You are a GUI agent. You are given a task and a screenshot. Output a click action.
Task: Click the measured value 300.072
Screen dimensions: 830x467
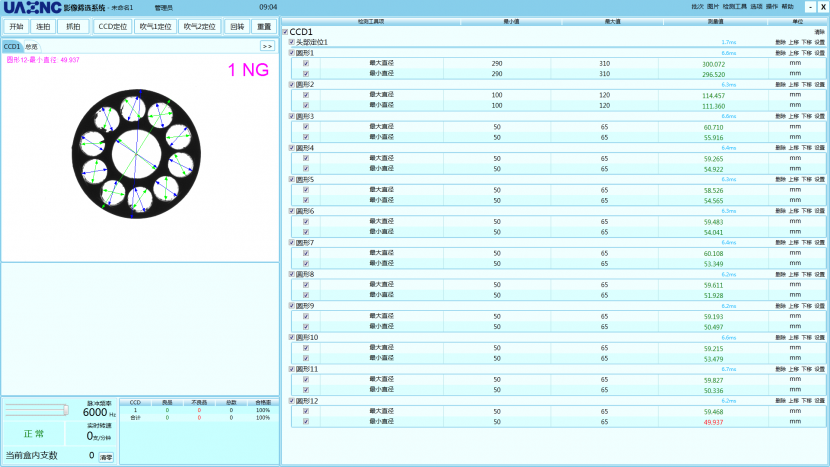pyautogui.click(x=713, y=65)
